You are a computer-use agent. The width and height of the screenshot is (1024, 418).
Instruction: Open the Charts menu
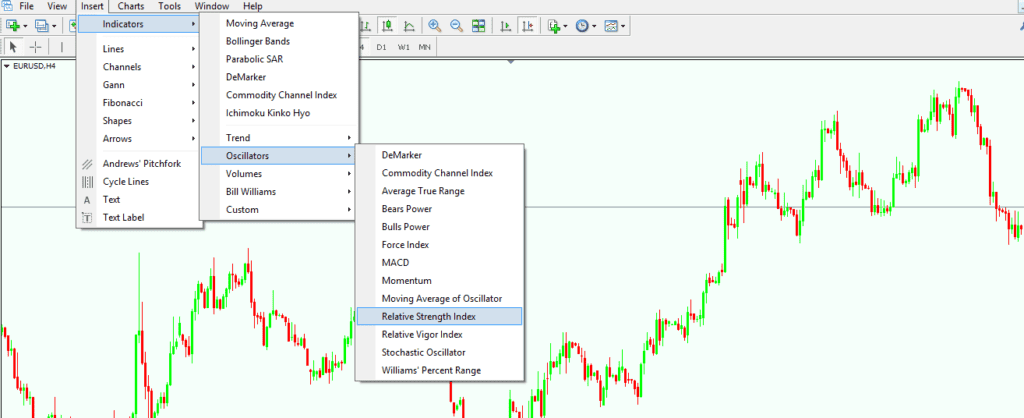tap(130, 6)
